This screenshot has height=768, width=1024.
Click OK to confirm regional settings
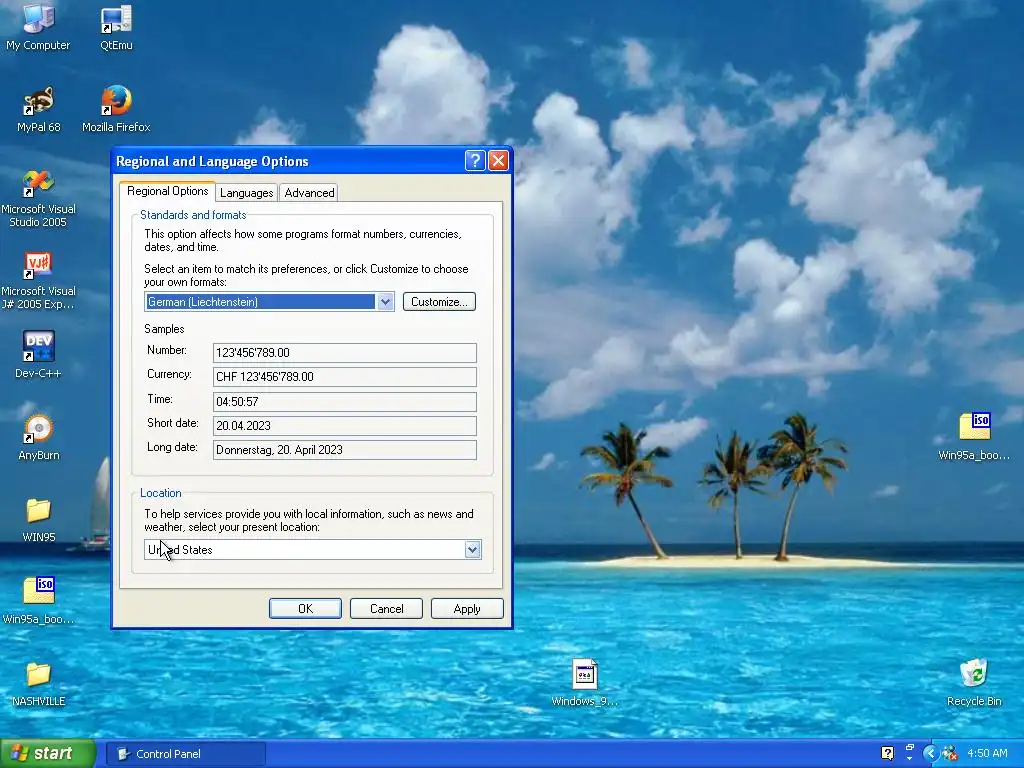point(305,609)
